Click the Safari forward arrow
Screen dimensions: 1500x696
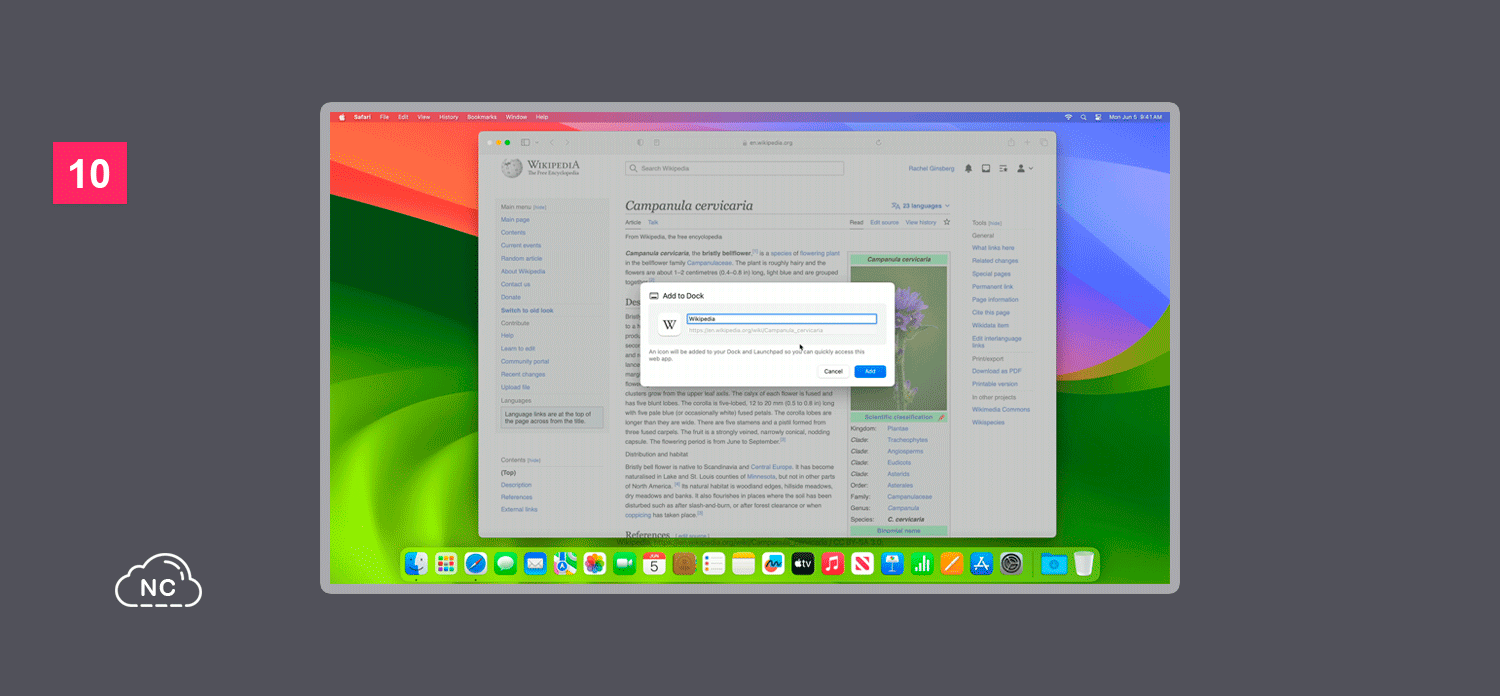(x=568, y=143)
